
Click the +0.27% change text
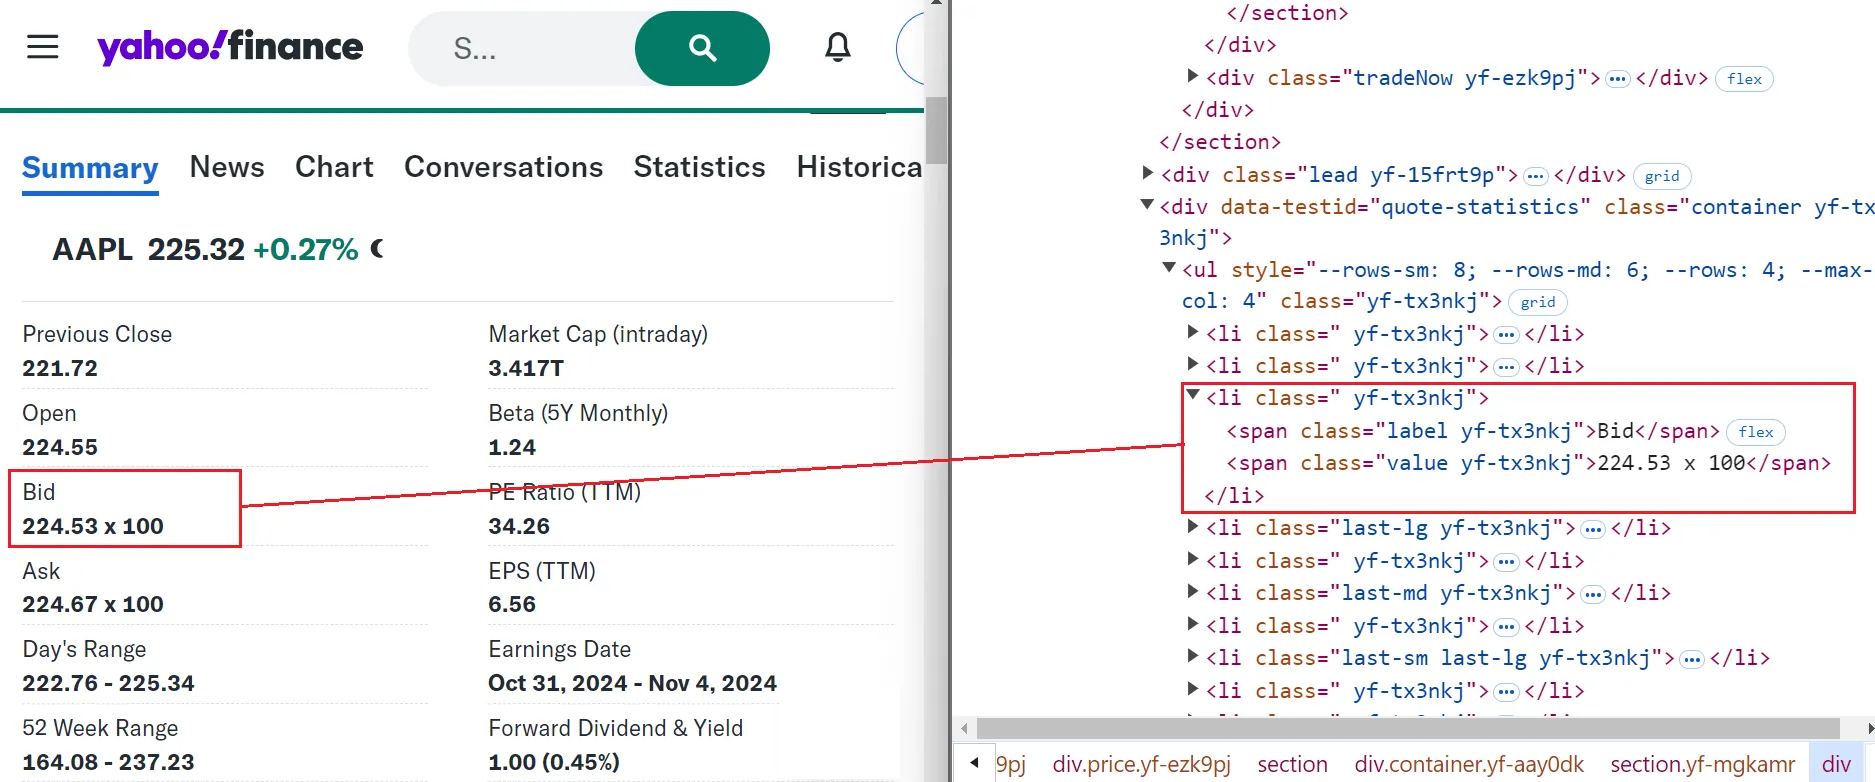(x=306, y=249)
